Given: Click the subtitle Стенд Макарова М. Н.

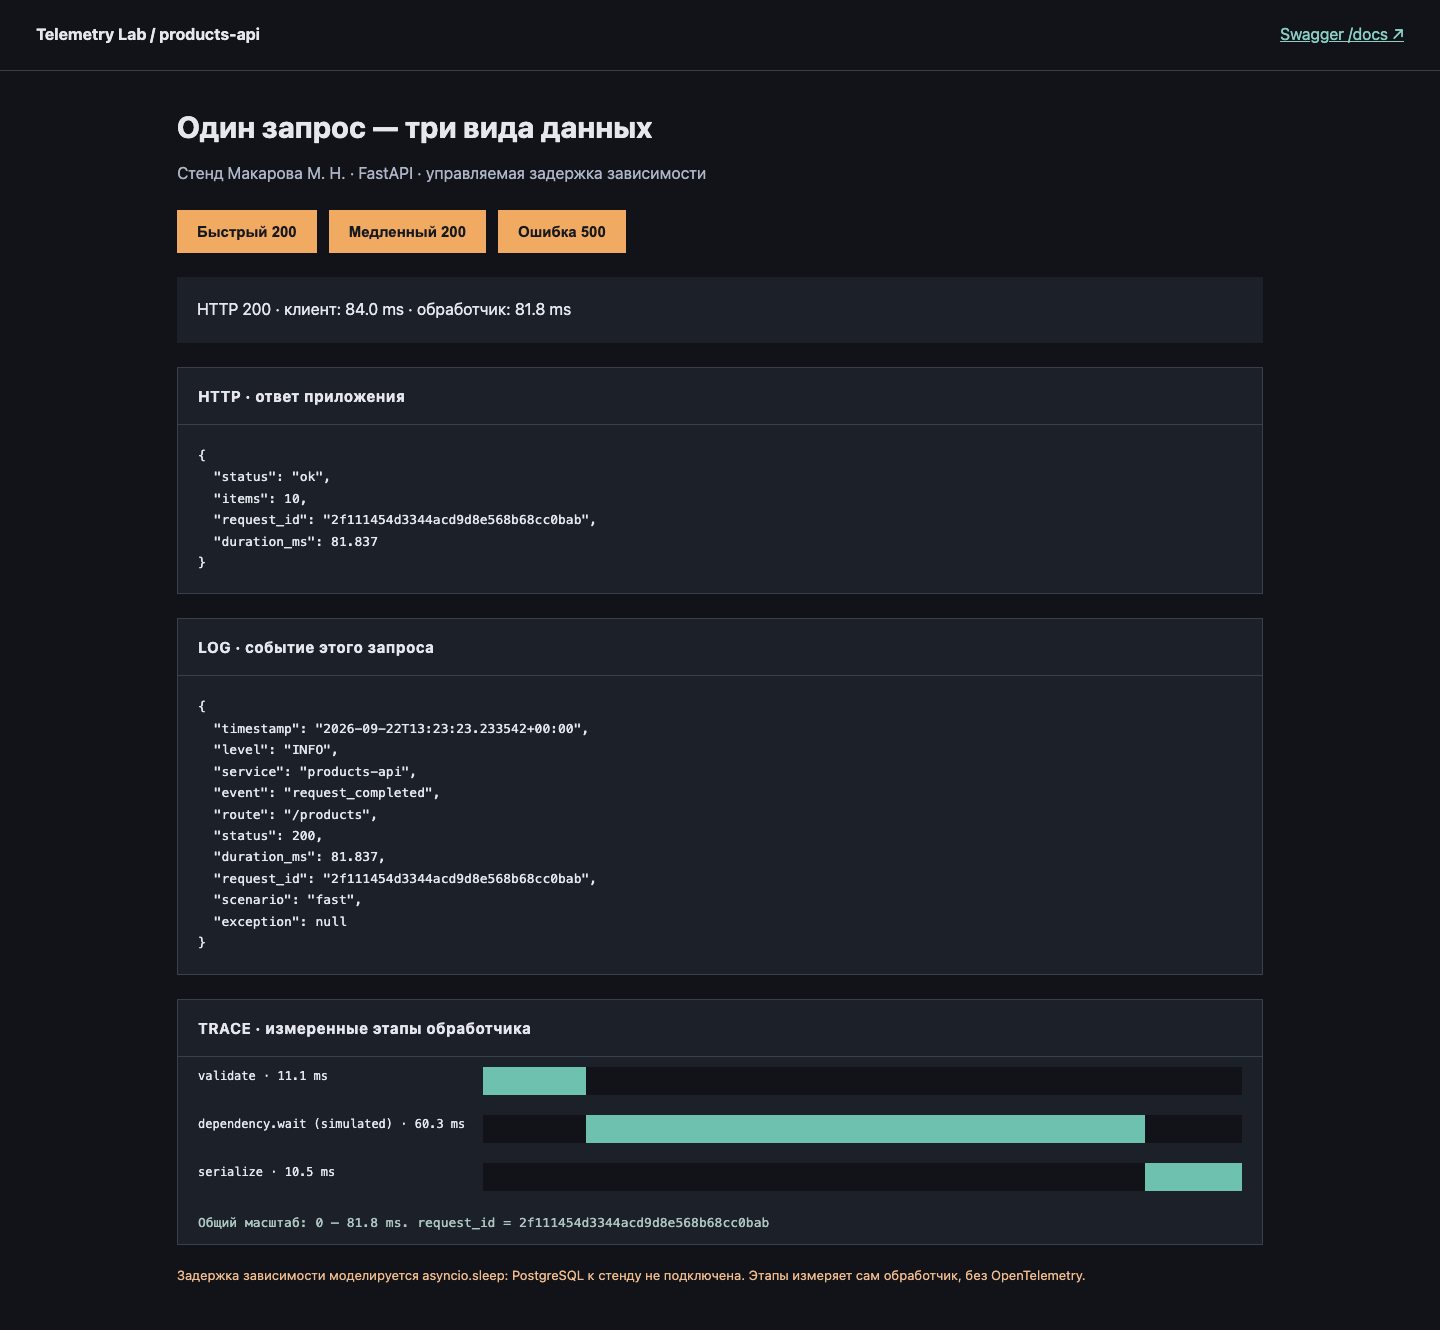Looking at the screenshot, I should (x=261, y=173).
